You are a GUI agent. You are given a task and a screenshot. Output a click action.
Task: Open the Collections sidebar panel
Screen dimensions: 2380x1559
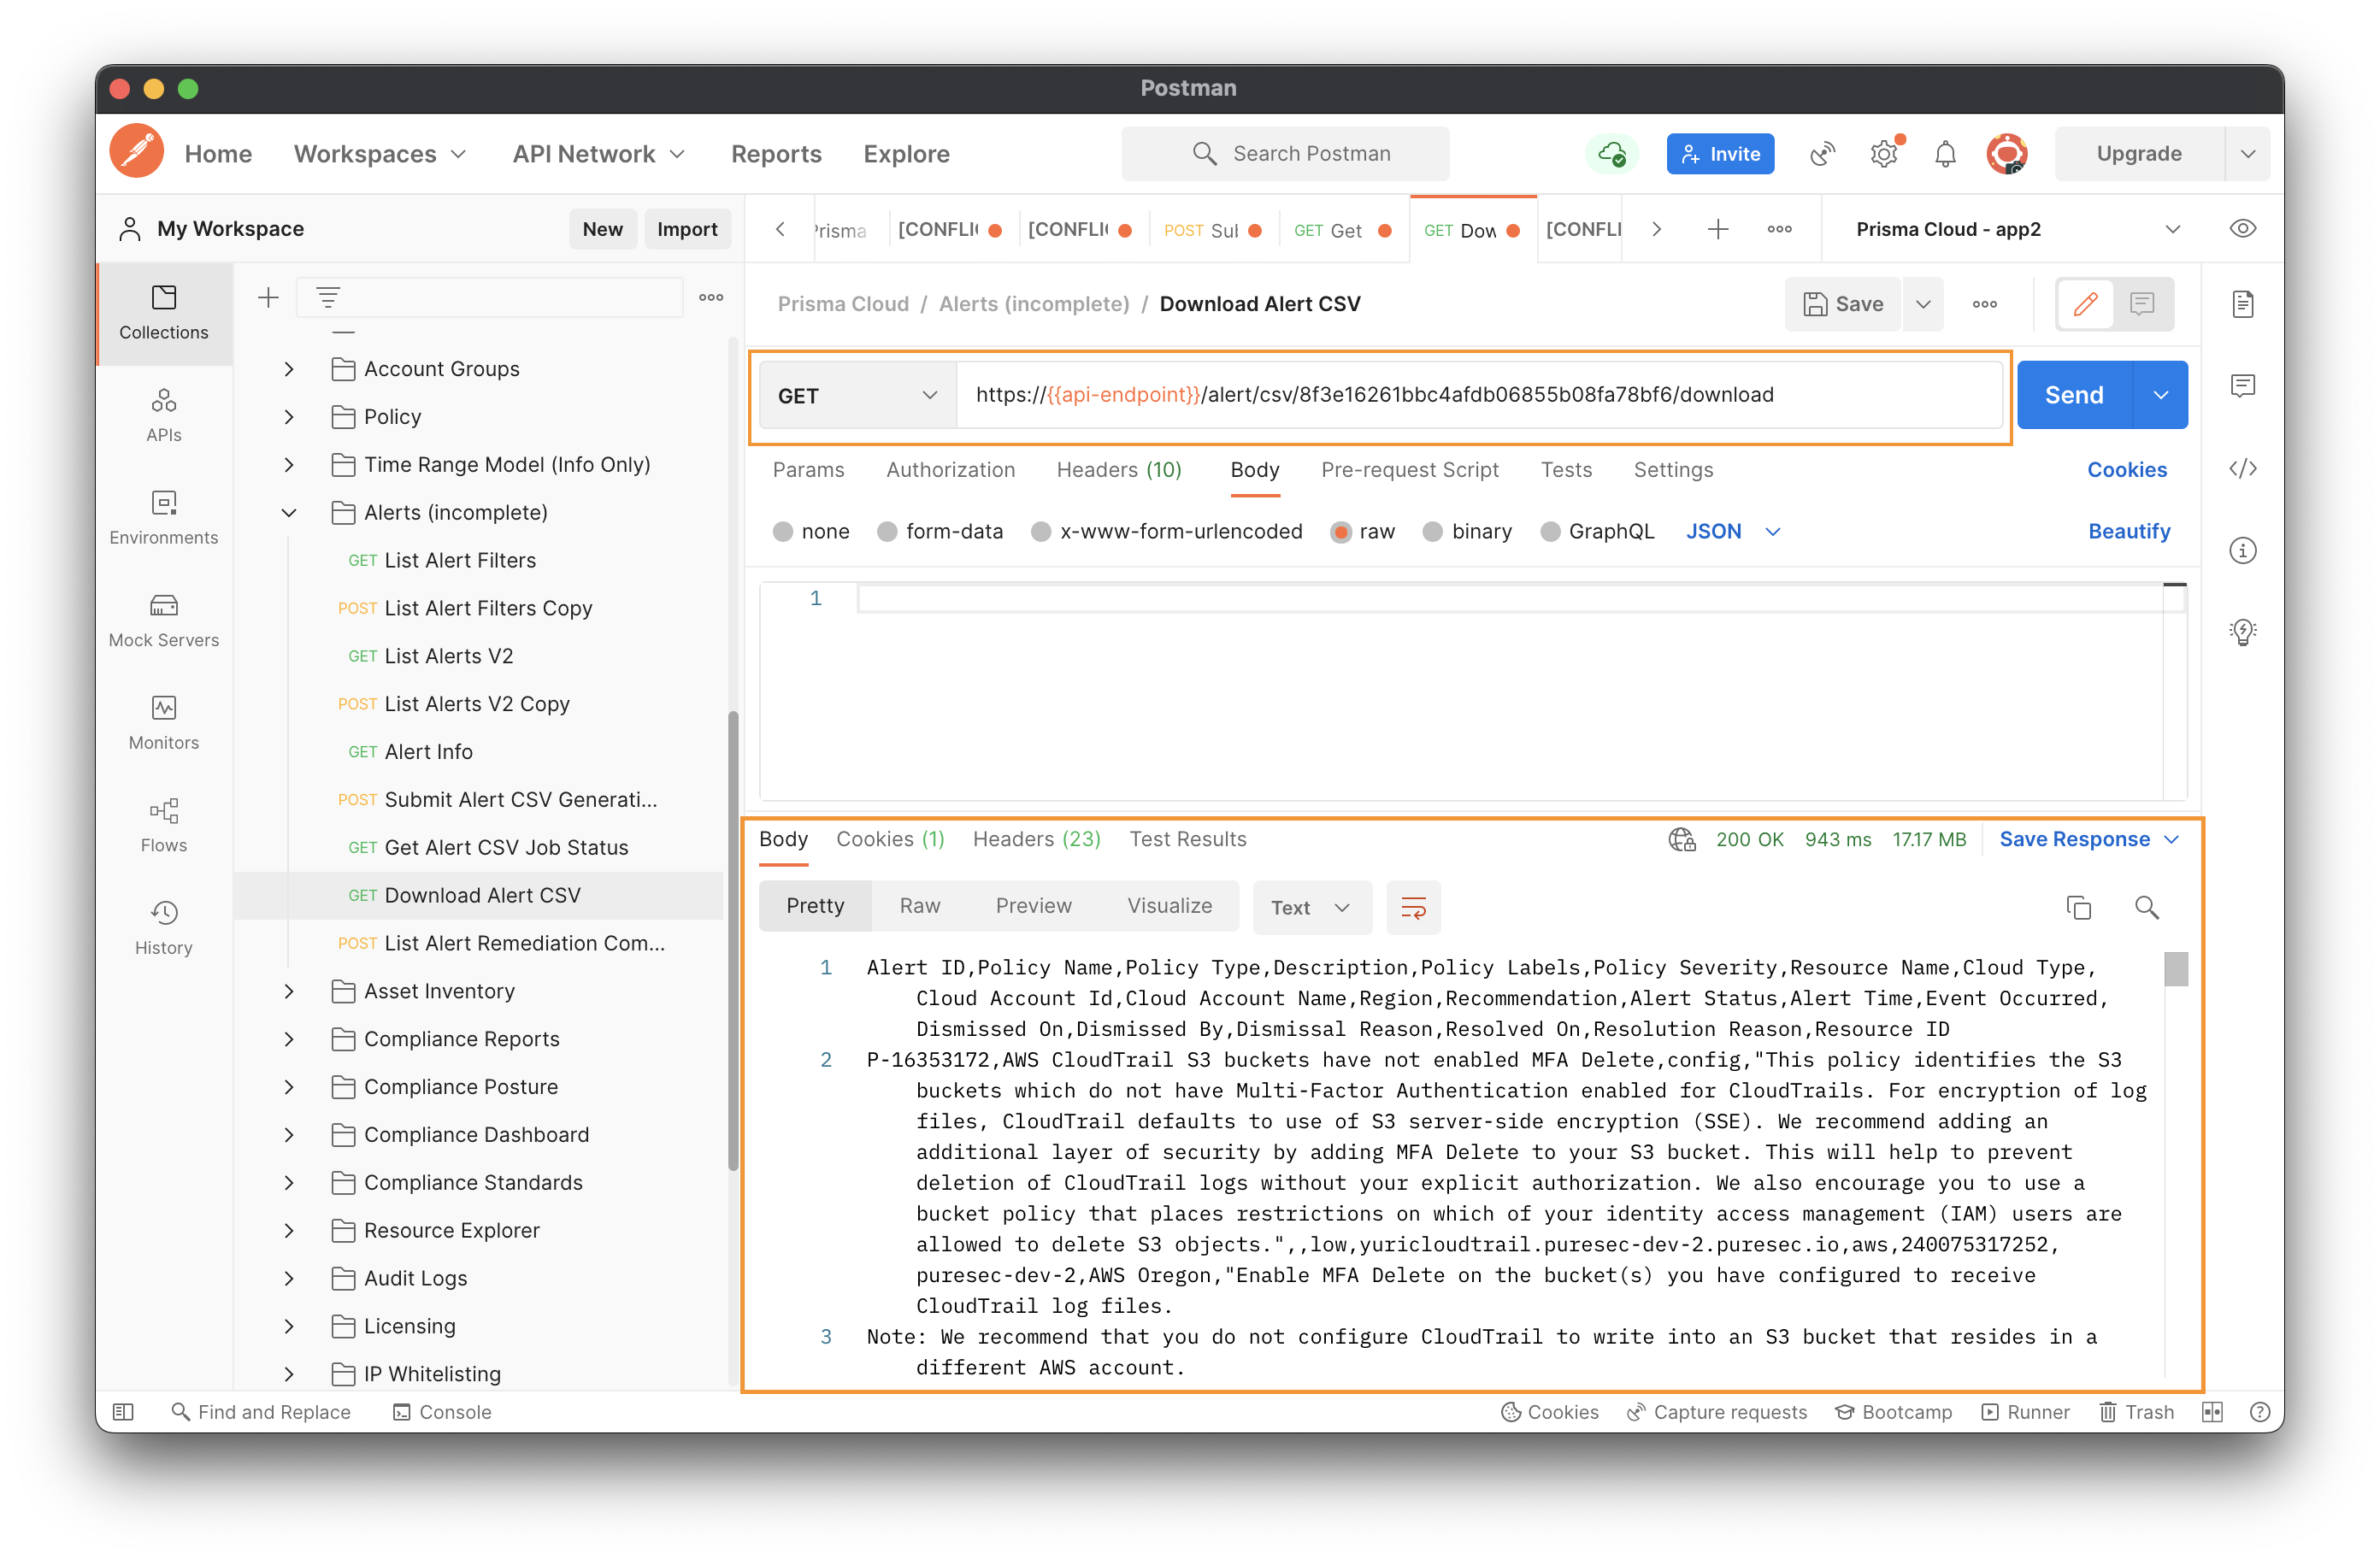(x=164, y=312)
